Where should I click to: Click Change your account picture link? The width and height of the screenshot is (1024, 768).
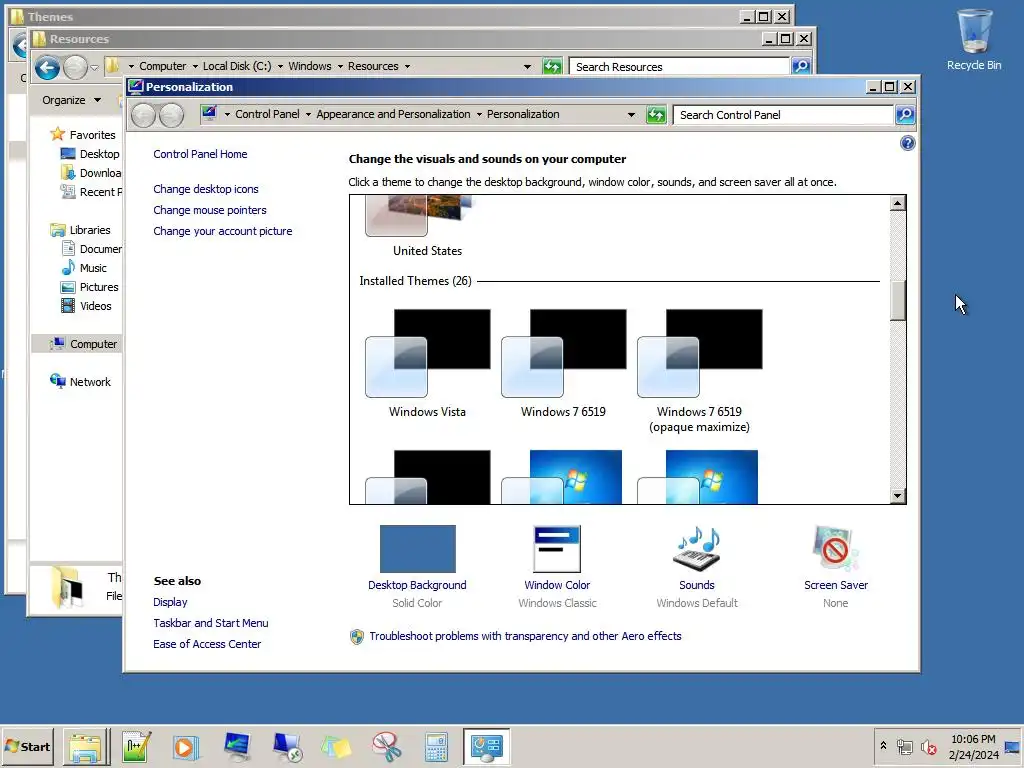click(223, 231)
